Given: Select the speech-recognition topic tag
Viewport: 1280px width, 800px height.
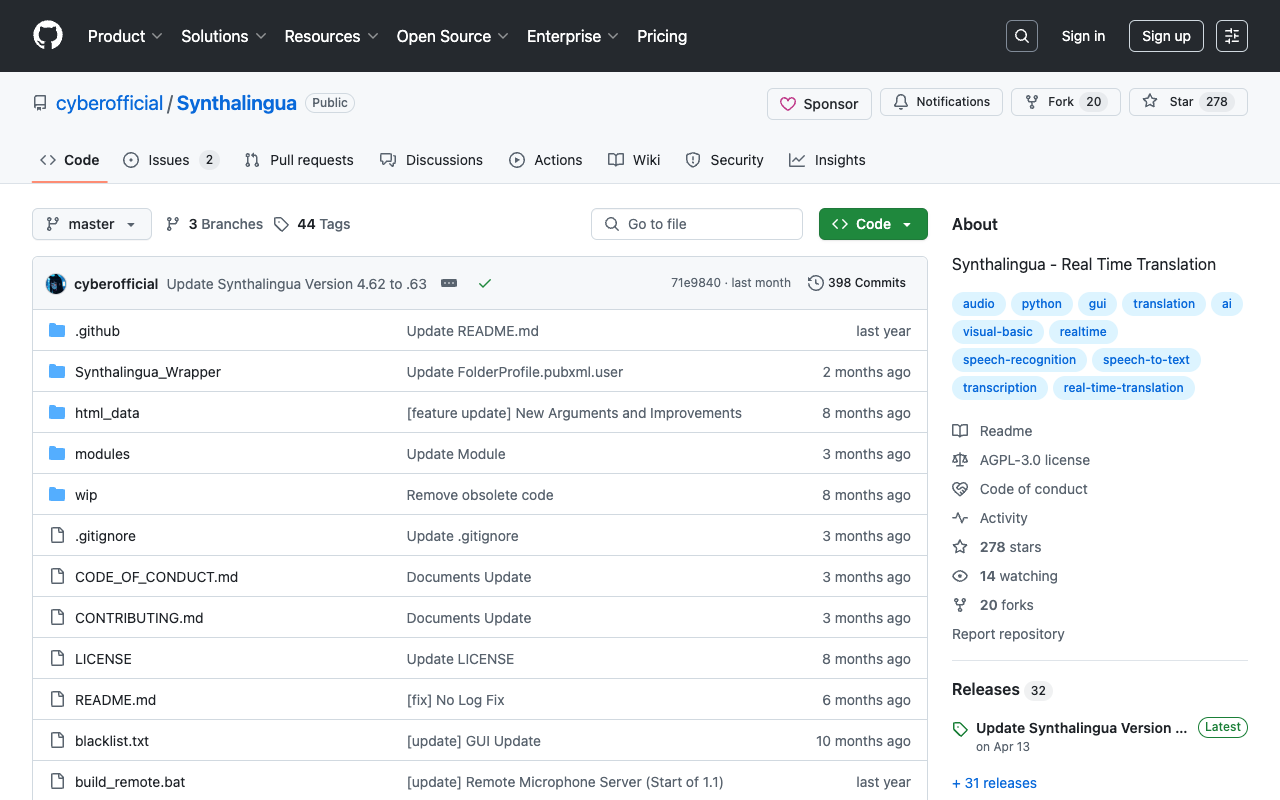Looking at the screenshot, I should 1019,360.
